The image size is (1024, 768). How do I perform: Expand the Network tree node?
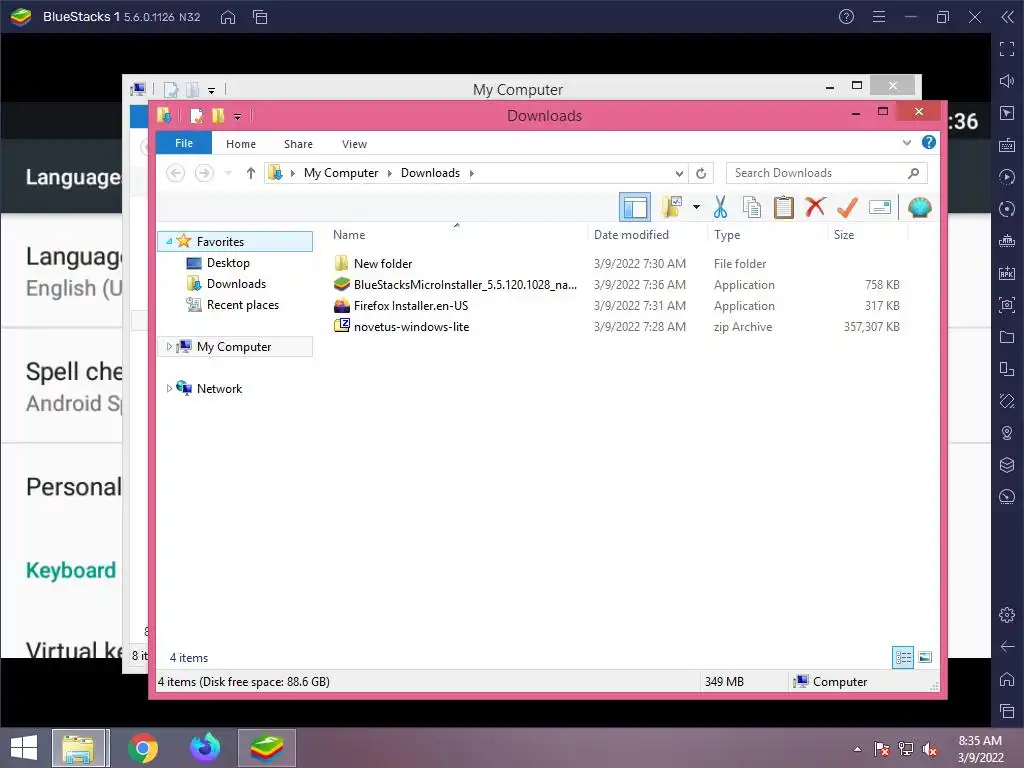coord(169,388)
